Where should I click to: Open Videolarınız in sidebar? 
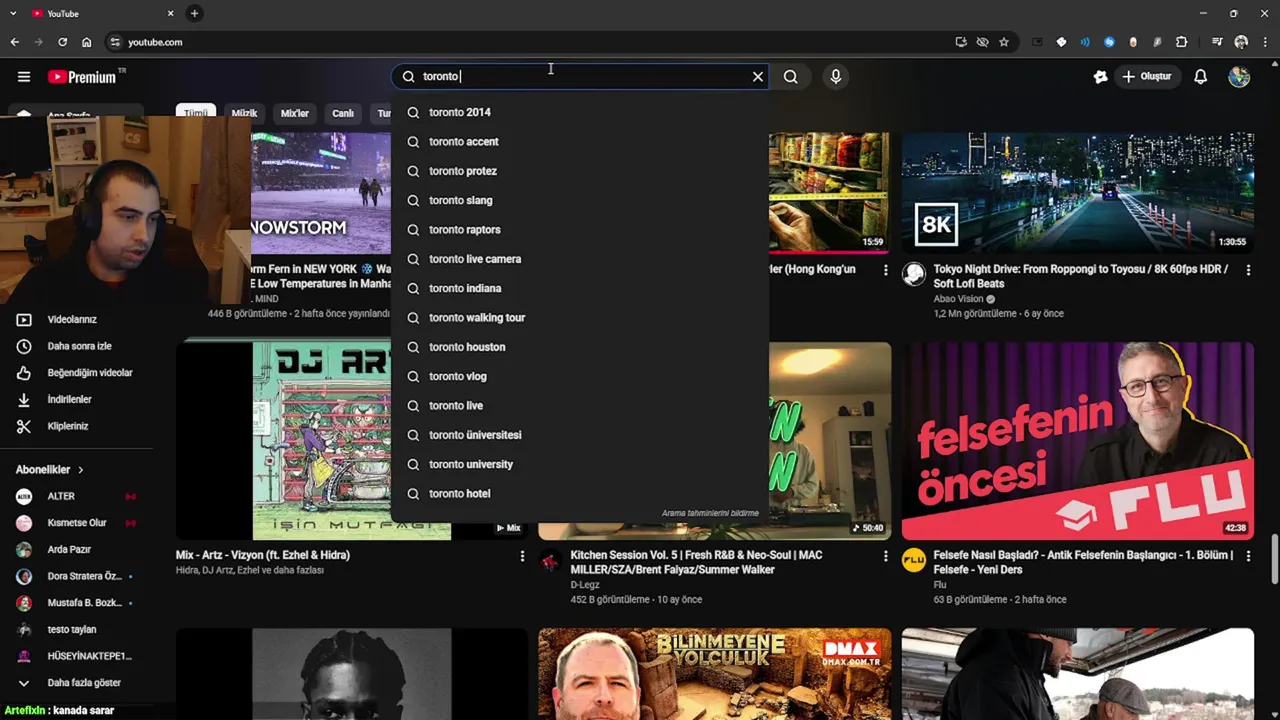pyautogui.click(x=72, y=319)
